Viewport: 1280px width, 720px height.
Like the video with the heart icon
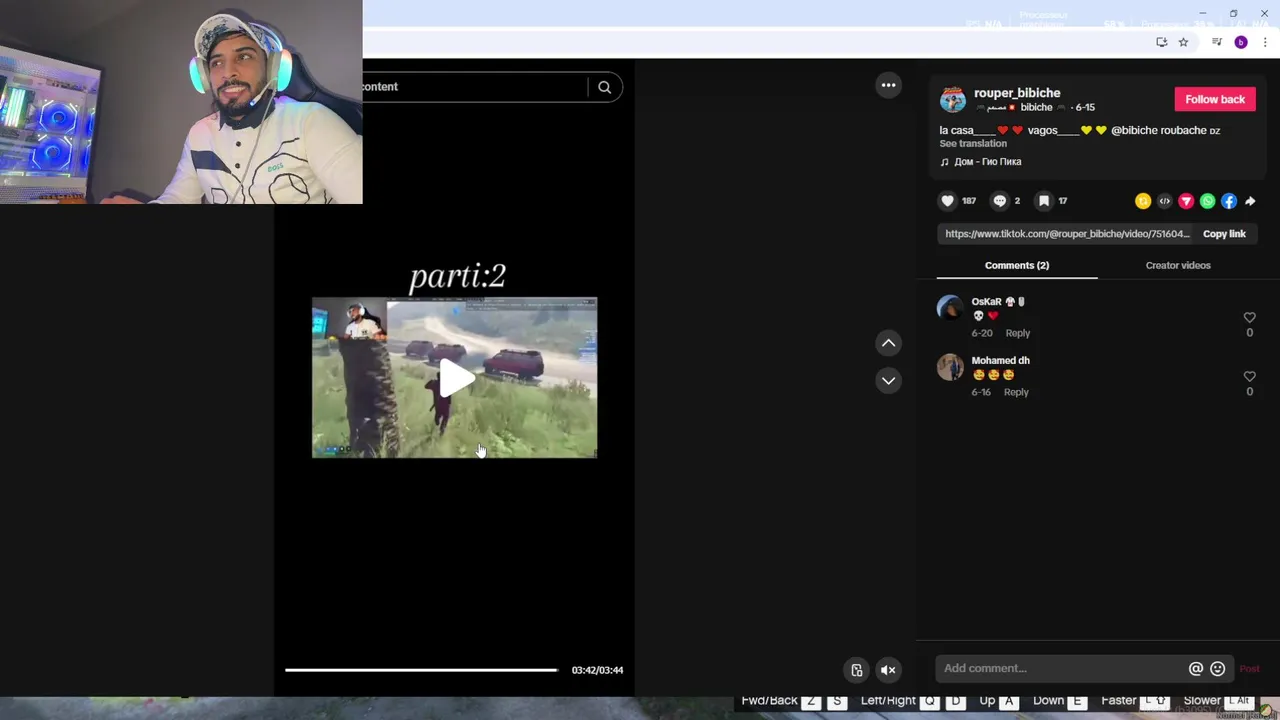pos(947,201)
